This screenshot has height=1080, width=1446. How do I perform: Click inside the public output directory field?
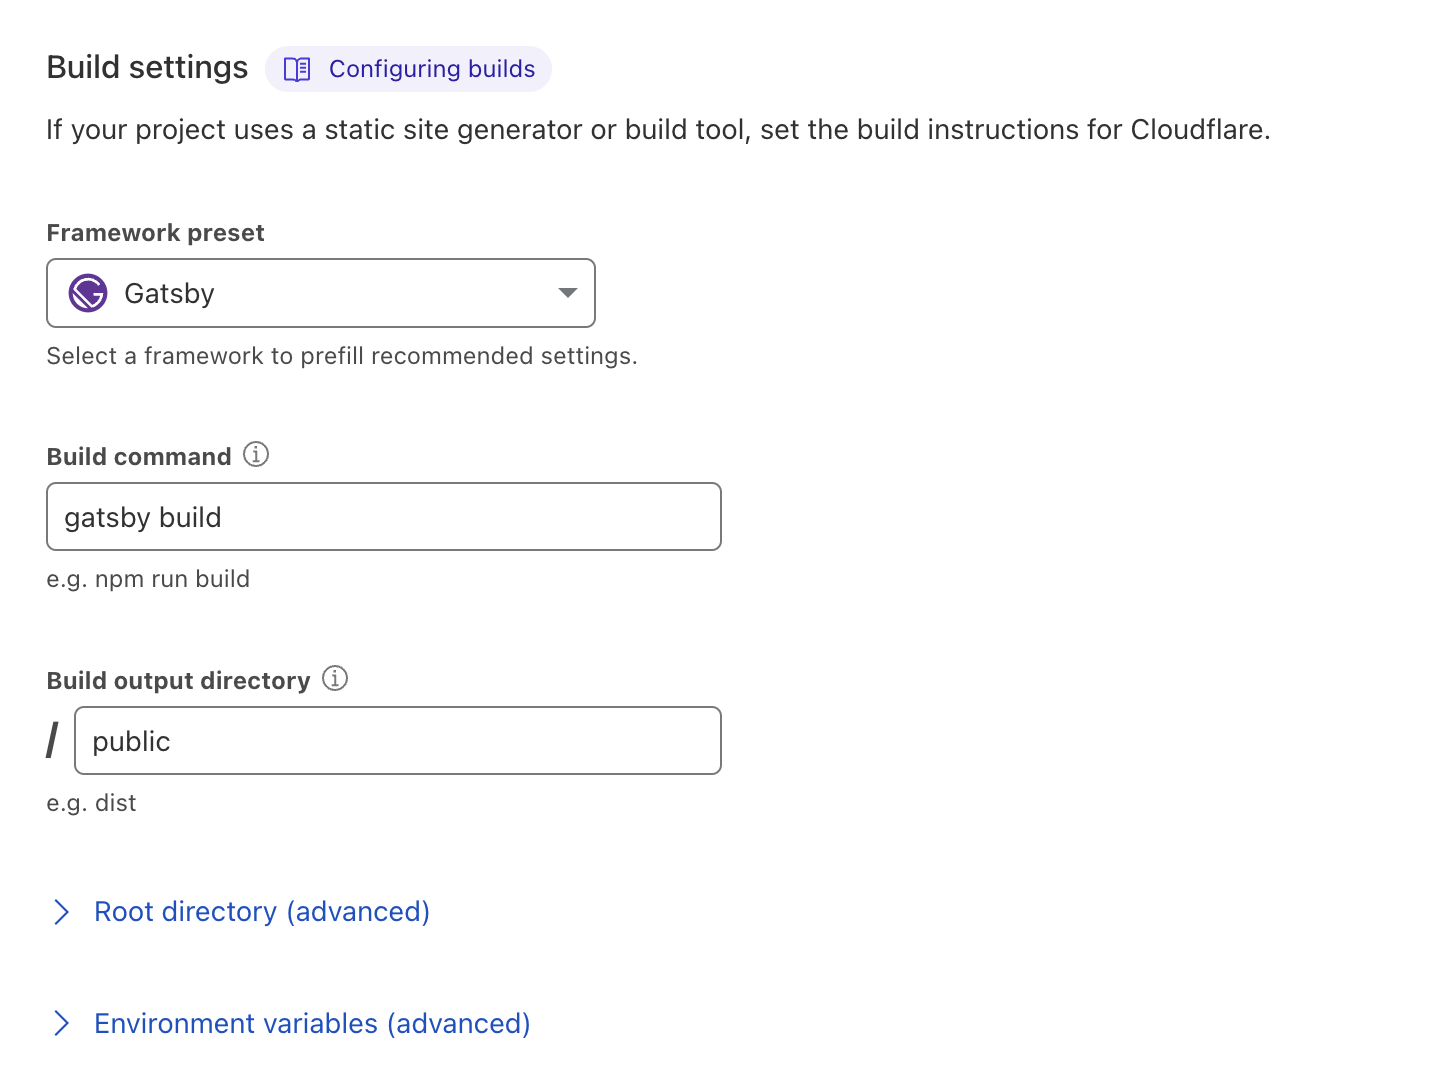397,741
